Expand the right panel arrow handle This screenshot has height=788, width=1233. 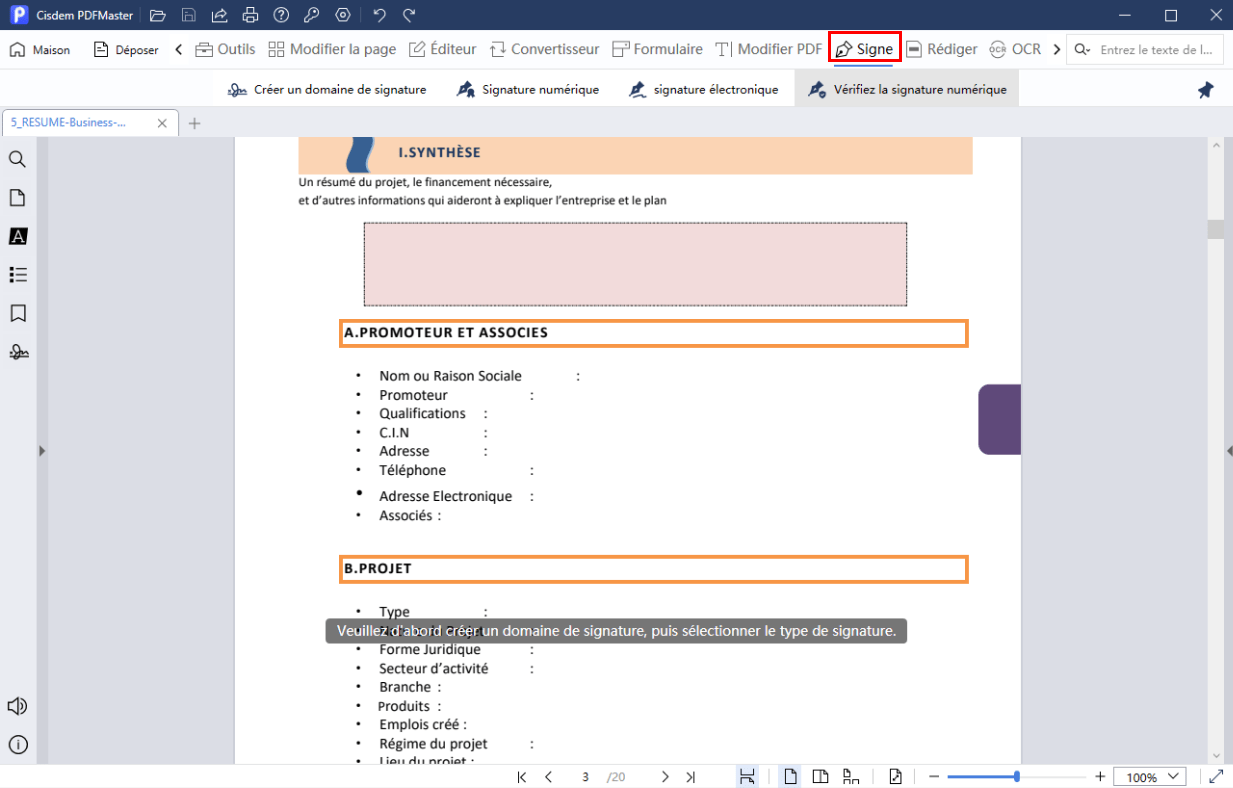pos(1229,451)
